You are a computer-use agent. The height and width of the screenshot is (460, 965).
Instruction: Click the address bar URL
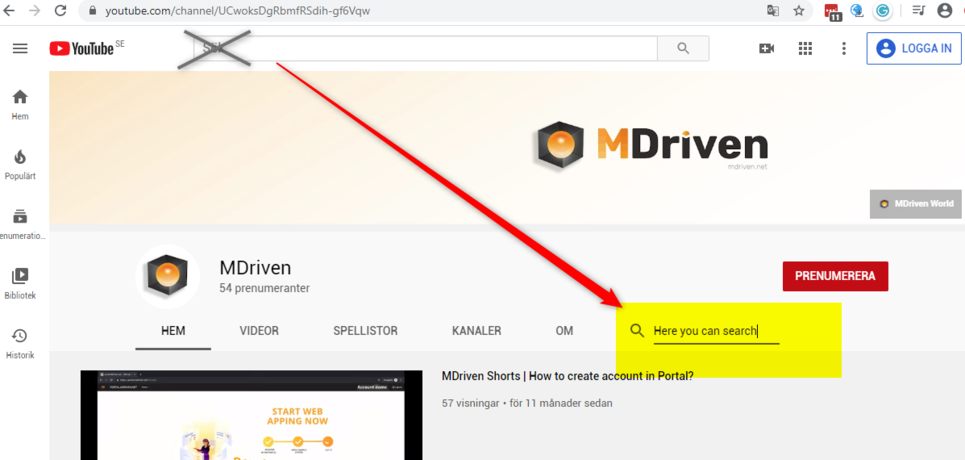(x=238, y=11)
